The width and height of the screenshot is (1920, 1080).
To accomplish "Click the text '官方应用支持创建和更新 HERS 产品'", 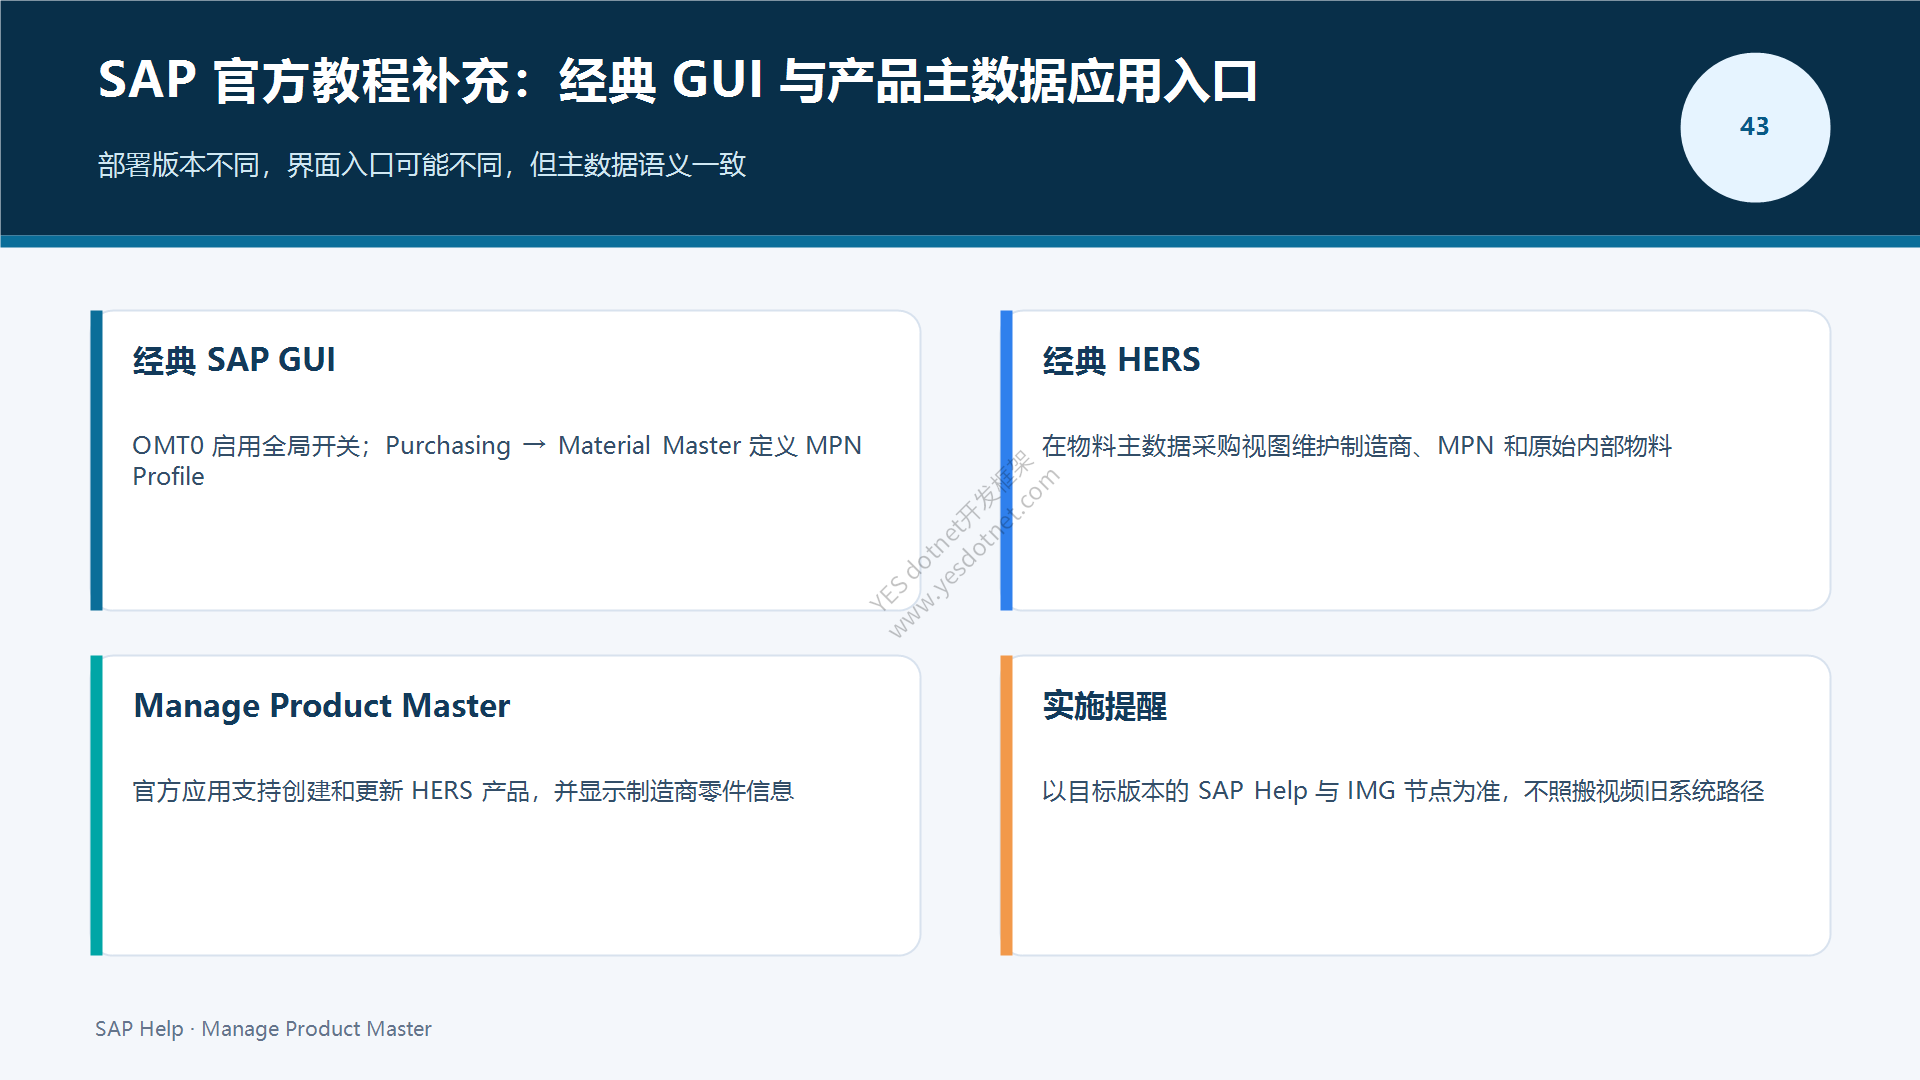I will point(463,791).
